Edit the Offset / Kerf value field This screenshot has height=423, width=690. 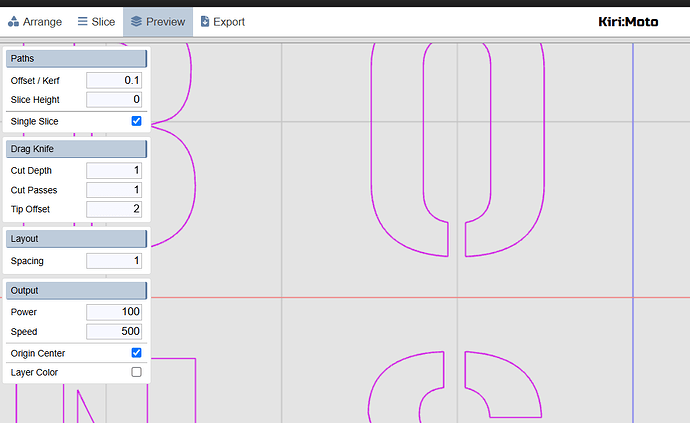pyautogui.click(x=114, y=81)
